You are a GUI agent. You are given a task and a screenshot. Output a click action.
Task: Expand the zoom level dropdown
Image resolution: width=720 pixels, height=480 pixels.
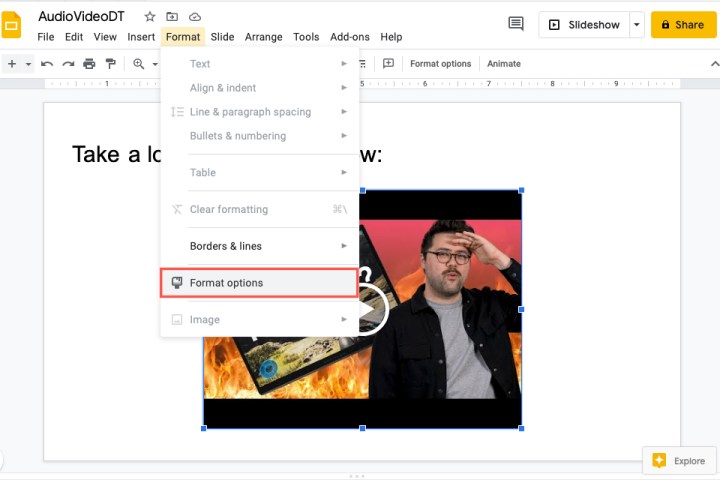[x=155, y=64]
